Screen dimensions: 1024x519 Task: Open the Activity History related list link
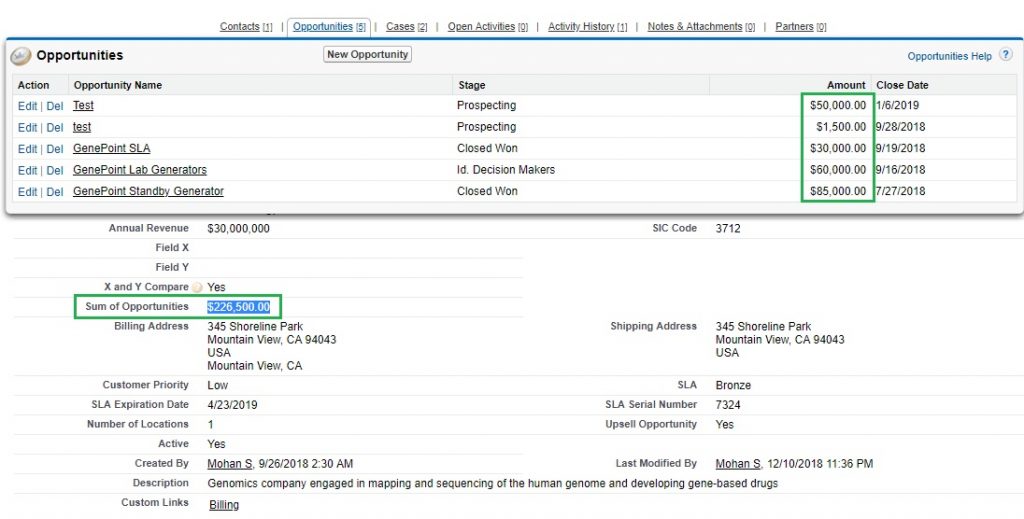click(x=588, y=27)
